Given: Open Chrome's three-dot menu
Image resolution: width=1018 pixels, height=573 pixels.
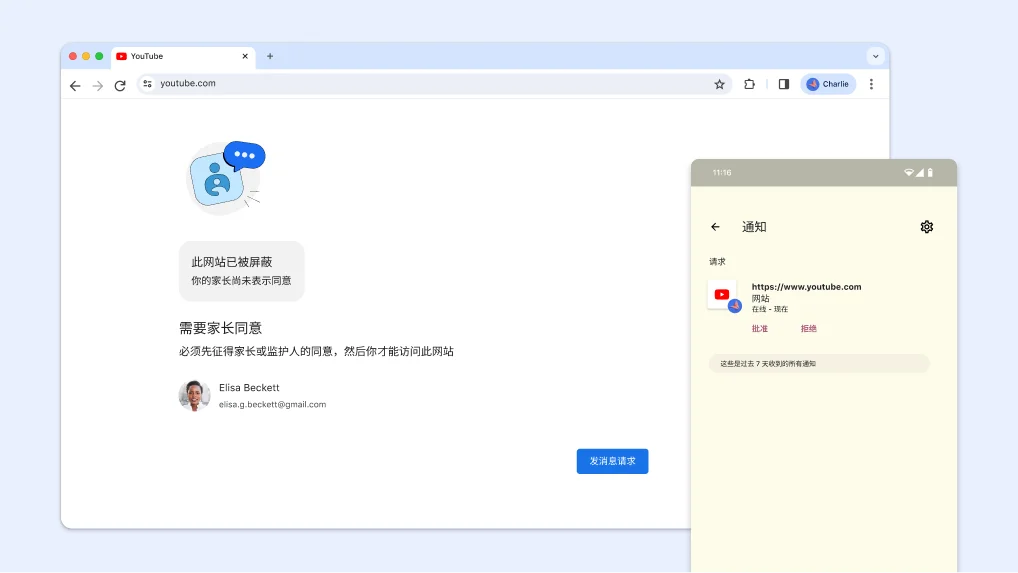Looking at the screenshot, I should pyautogui.click(x=871, y=84).
